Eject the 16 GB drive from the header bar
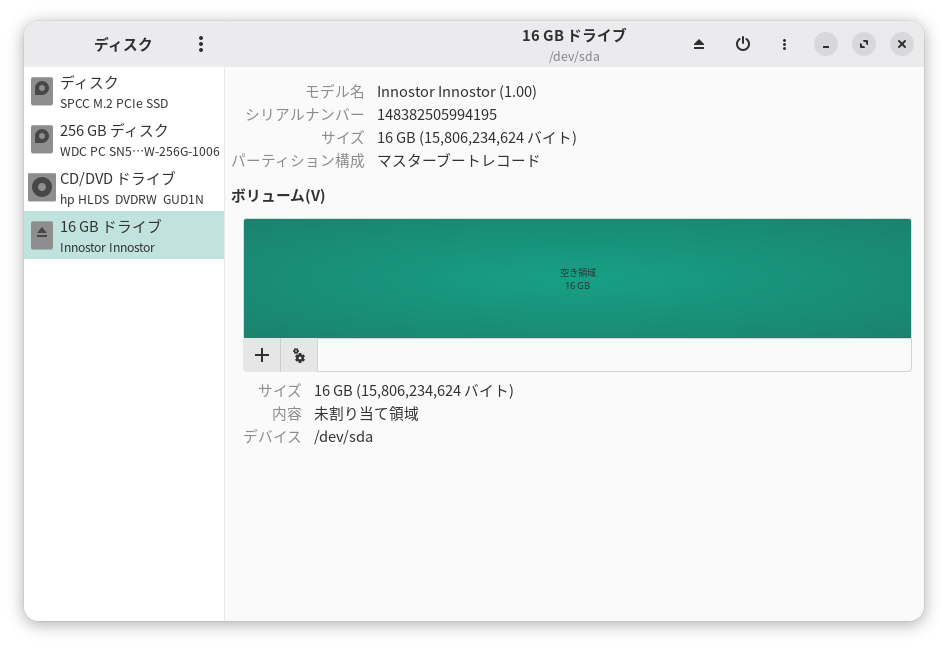This screenshot has width=948, height=648. pos(699,44)
